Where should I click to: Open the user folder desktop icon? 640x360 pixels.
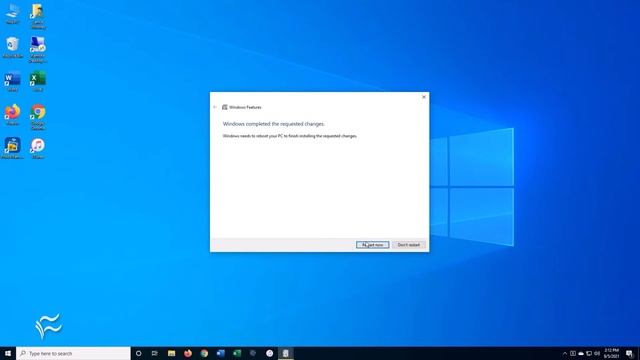point(38,16)
